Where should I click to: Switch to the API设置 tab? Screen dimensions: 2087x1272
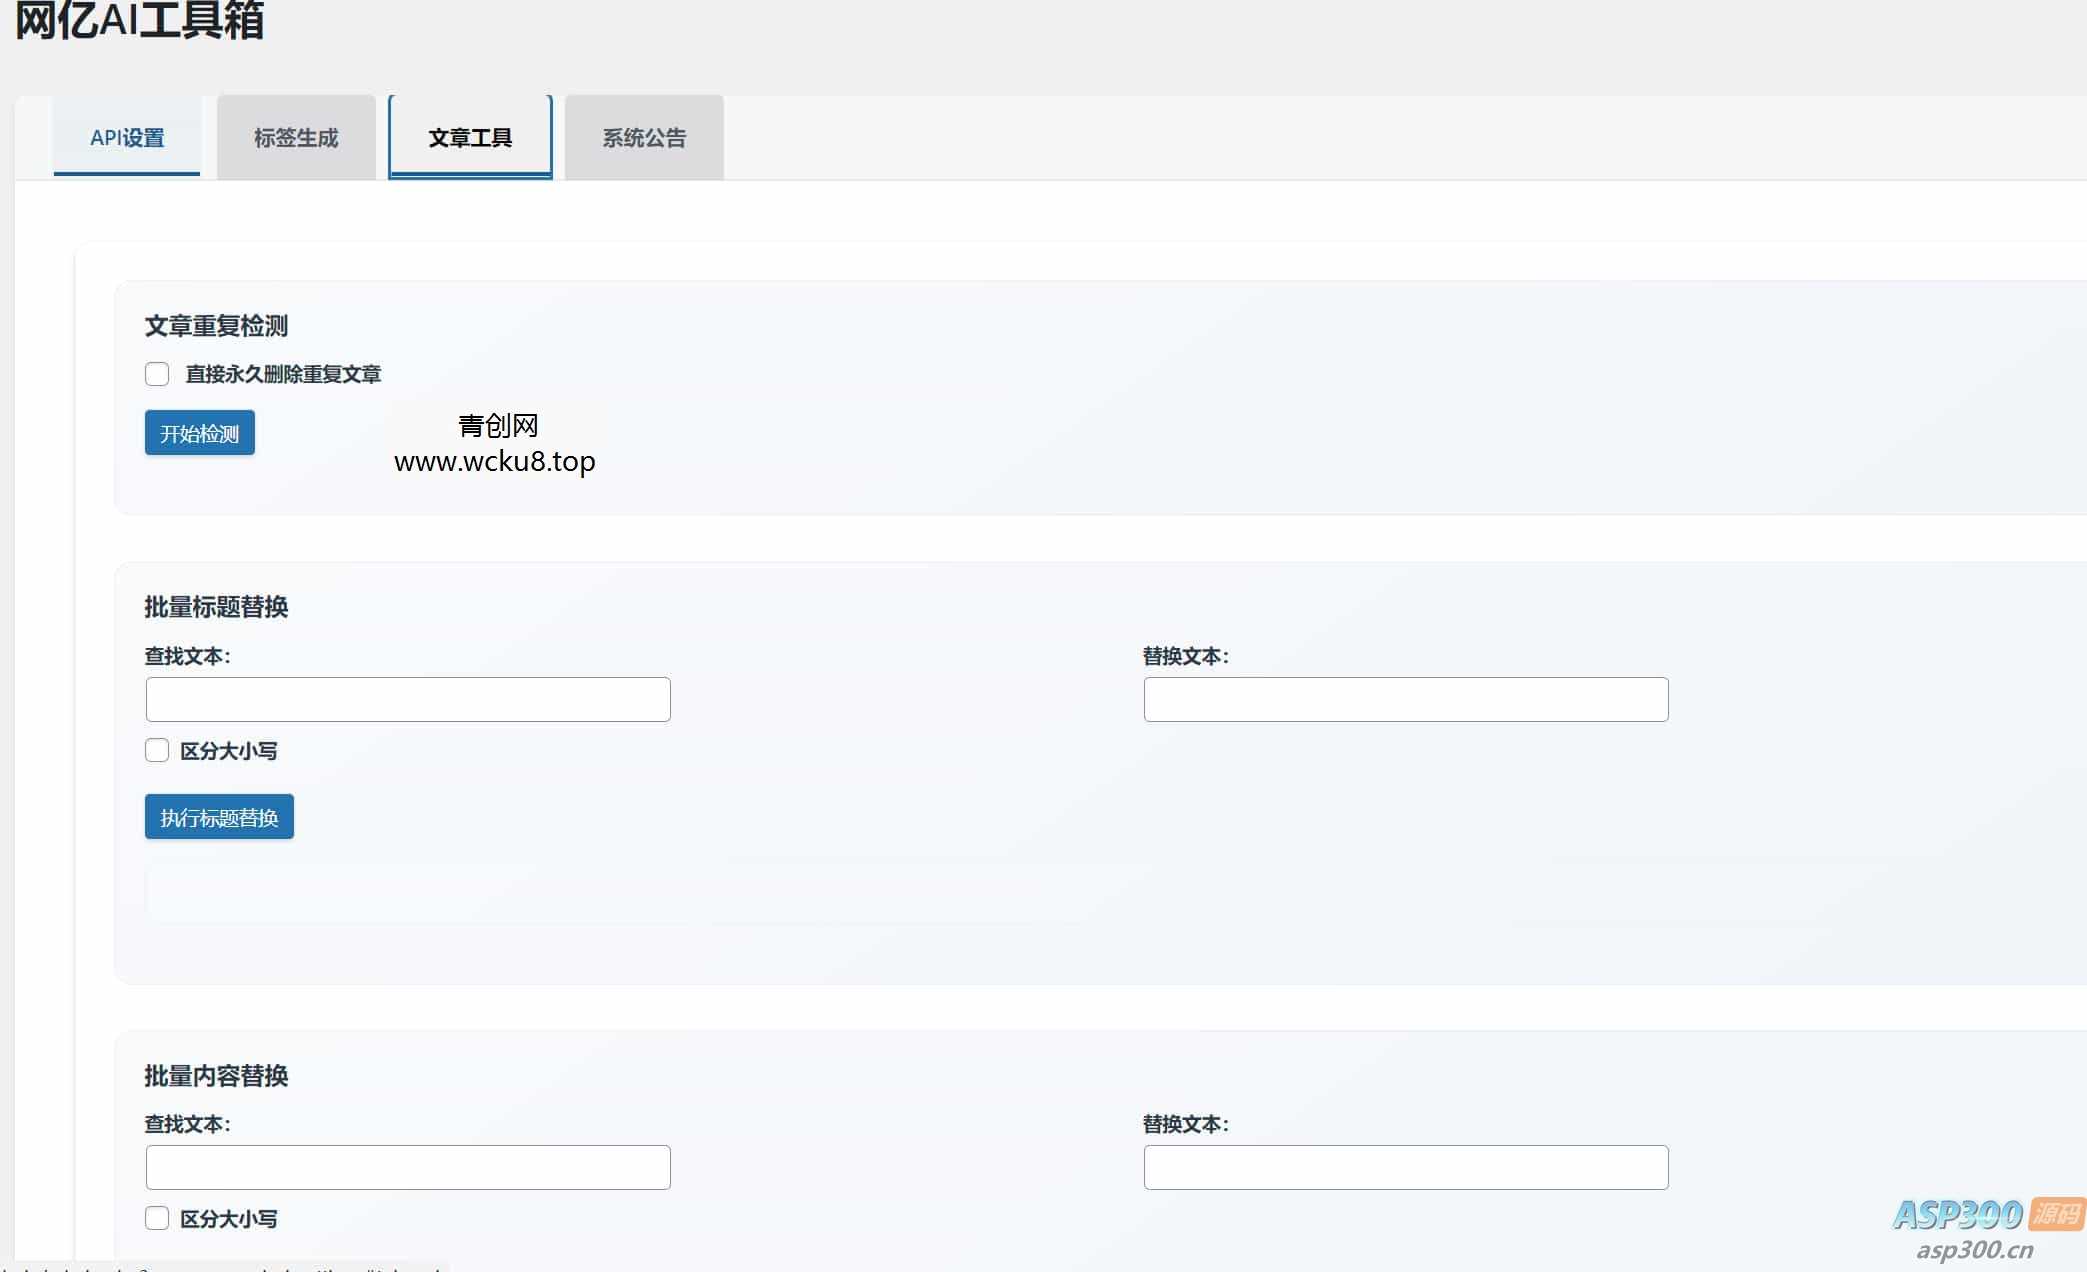[x=127, y=138]
